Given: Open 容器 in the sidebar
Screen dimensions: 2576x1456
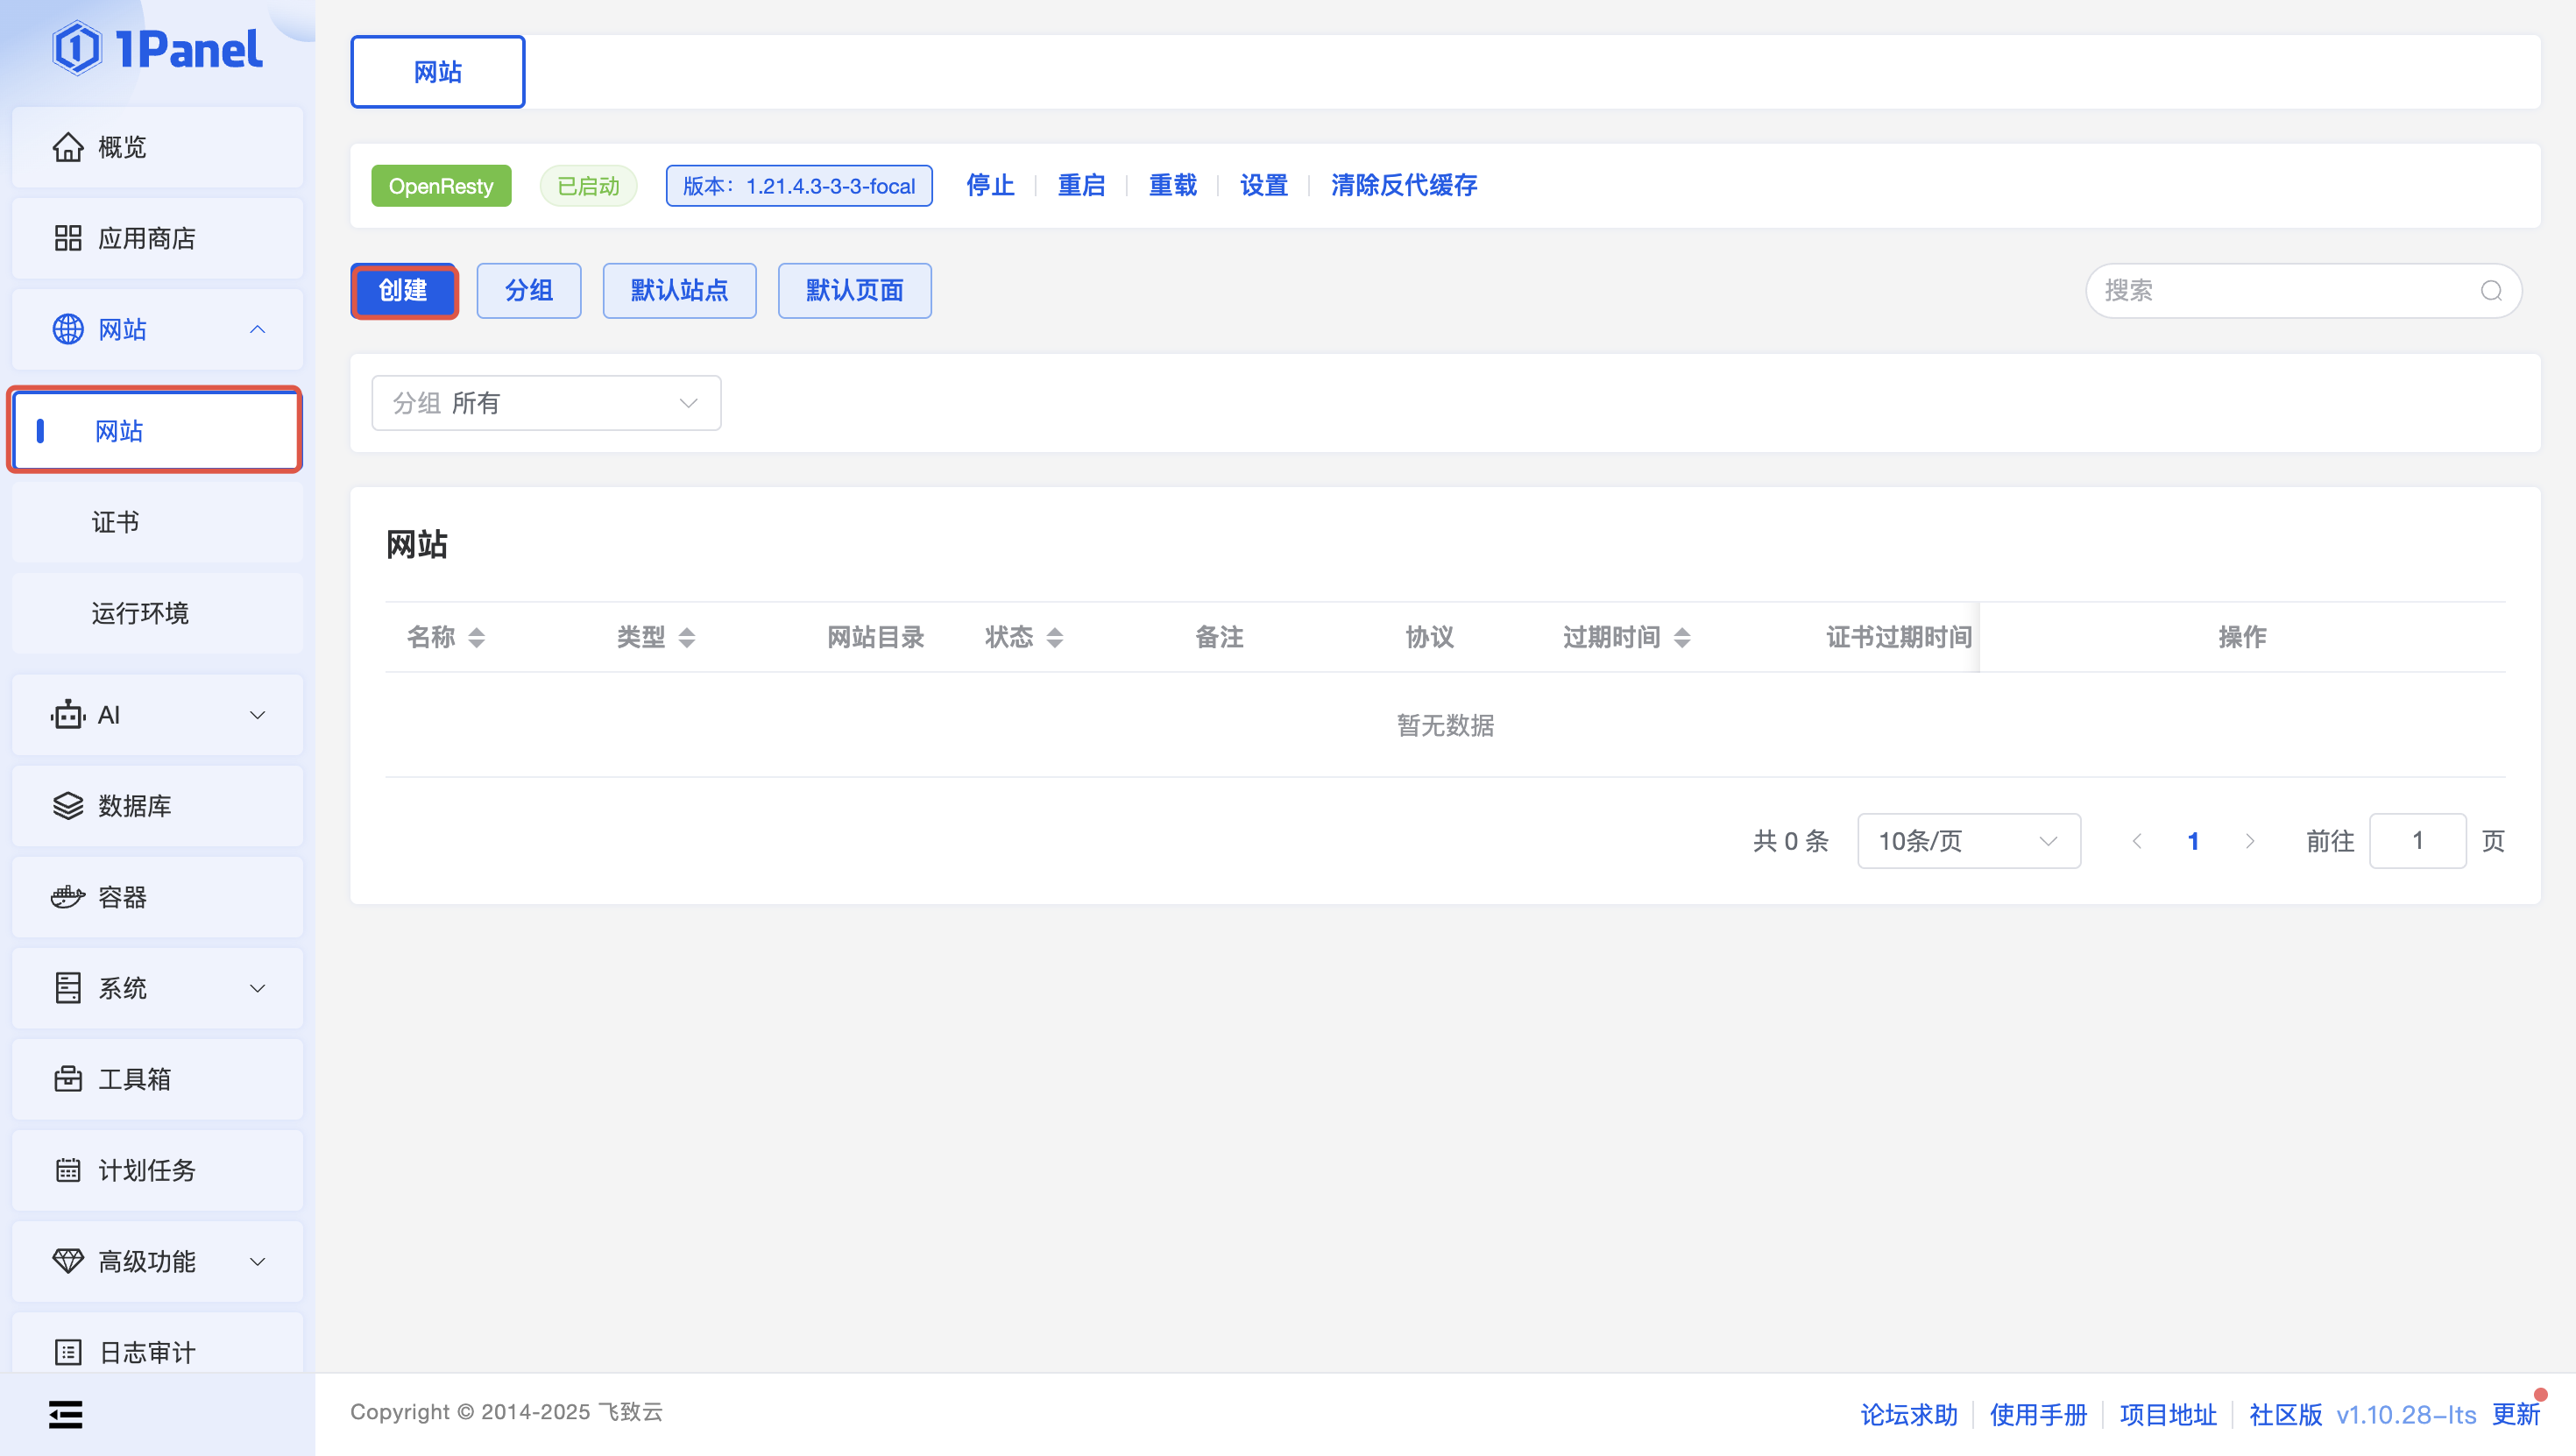Looking at the screenshot, I should point(157,897).
